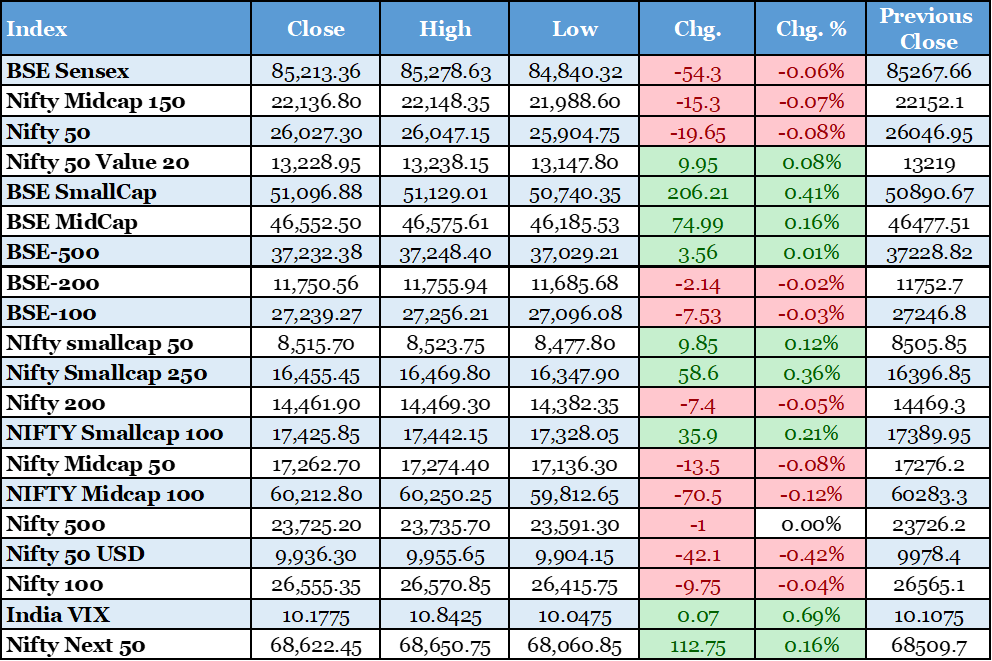Select previous close value 85267.66
This screenshot has height=661, width=992.
point(927,71)
